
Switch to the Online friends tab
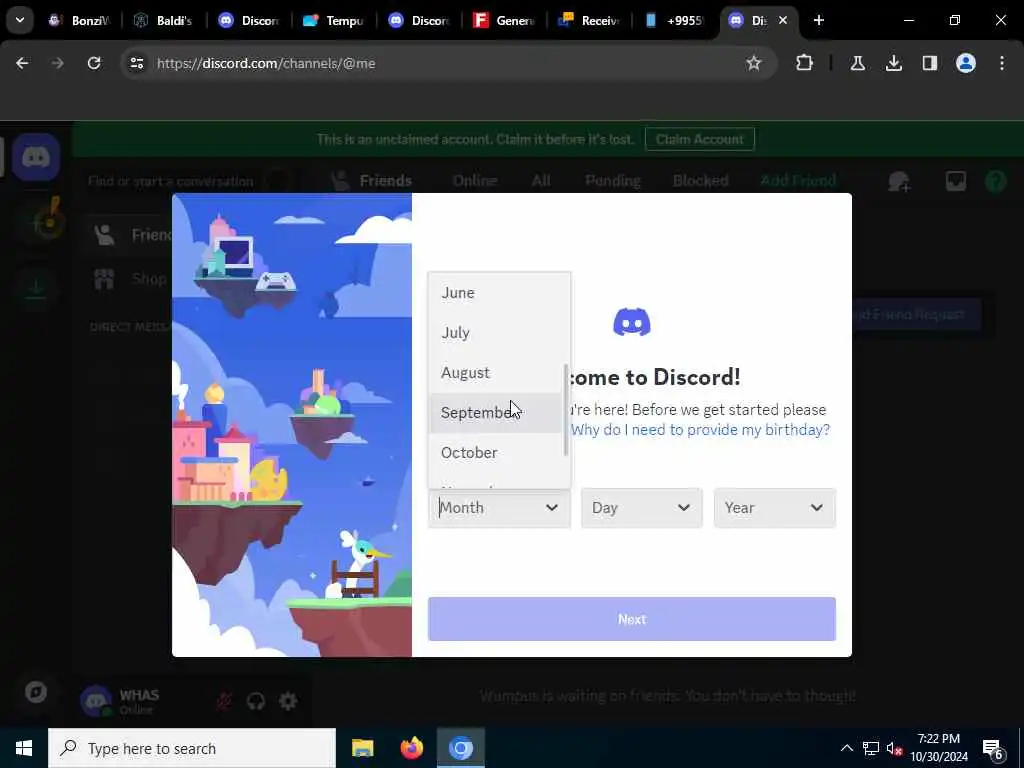(x=475, y=181)
